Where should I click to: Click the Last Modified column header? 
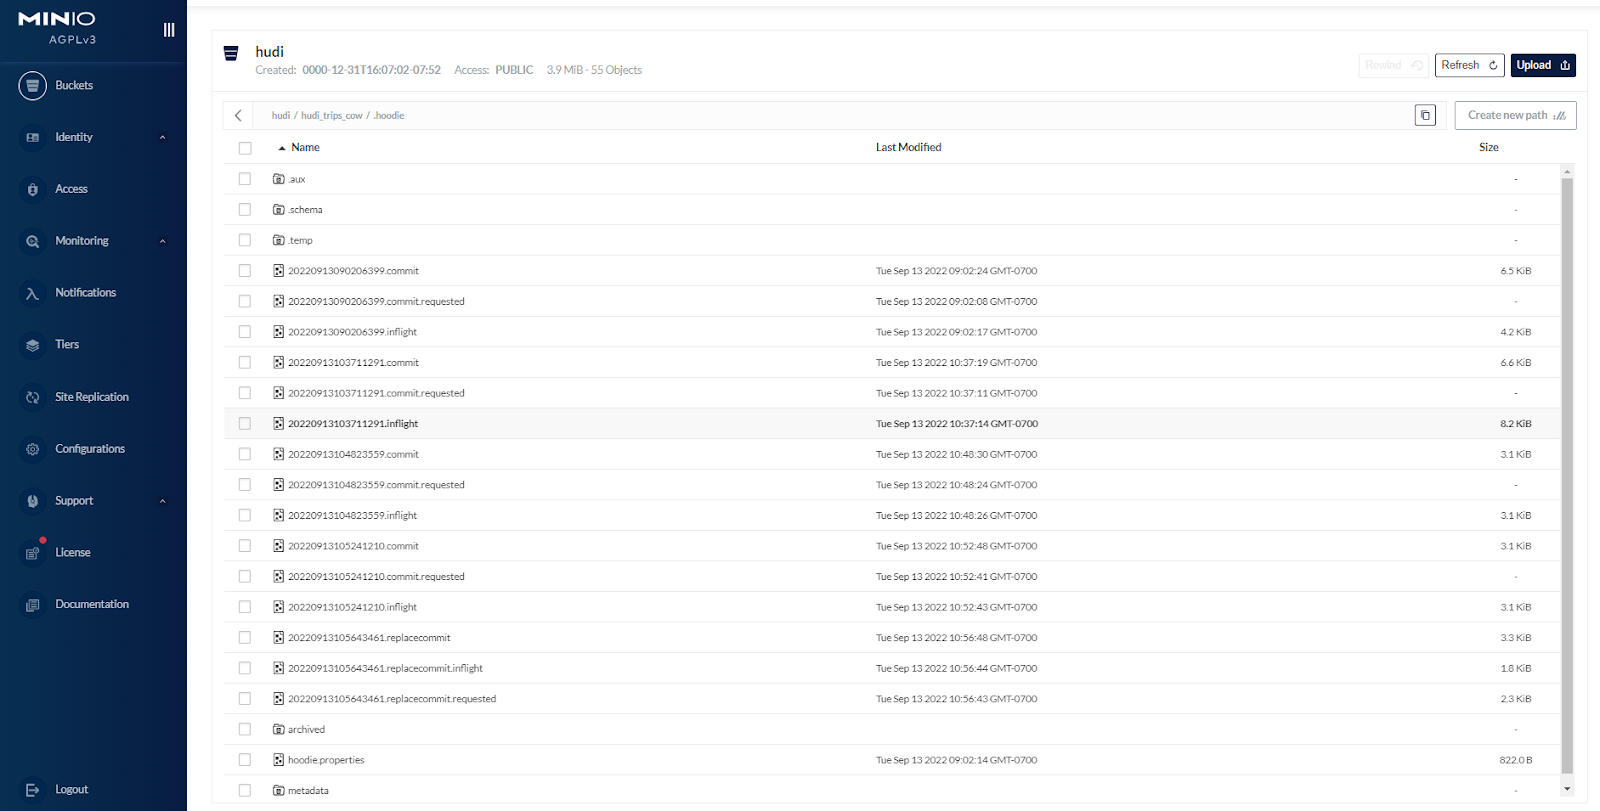point(908,148)
